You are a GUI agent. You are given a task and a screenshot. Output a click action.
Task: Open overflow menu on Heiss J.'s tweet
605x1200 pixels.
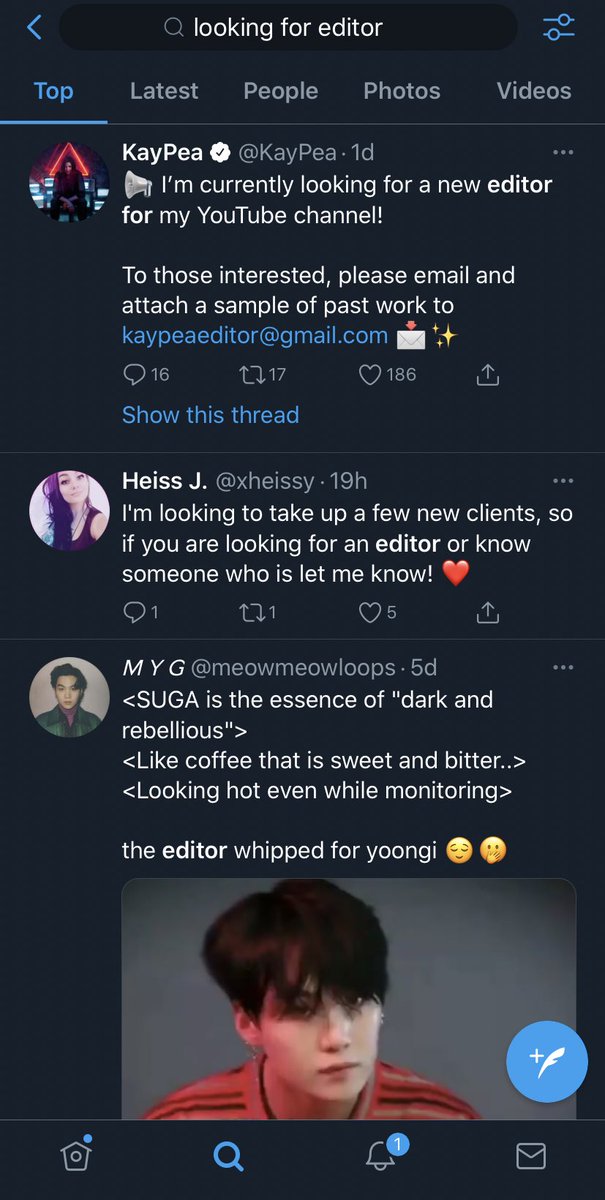[x=563, y=481]
